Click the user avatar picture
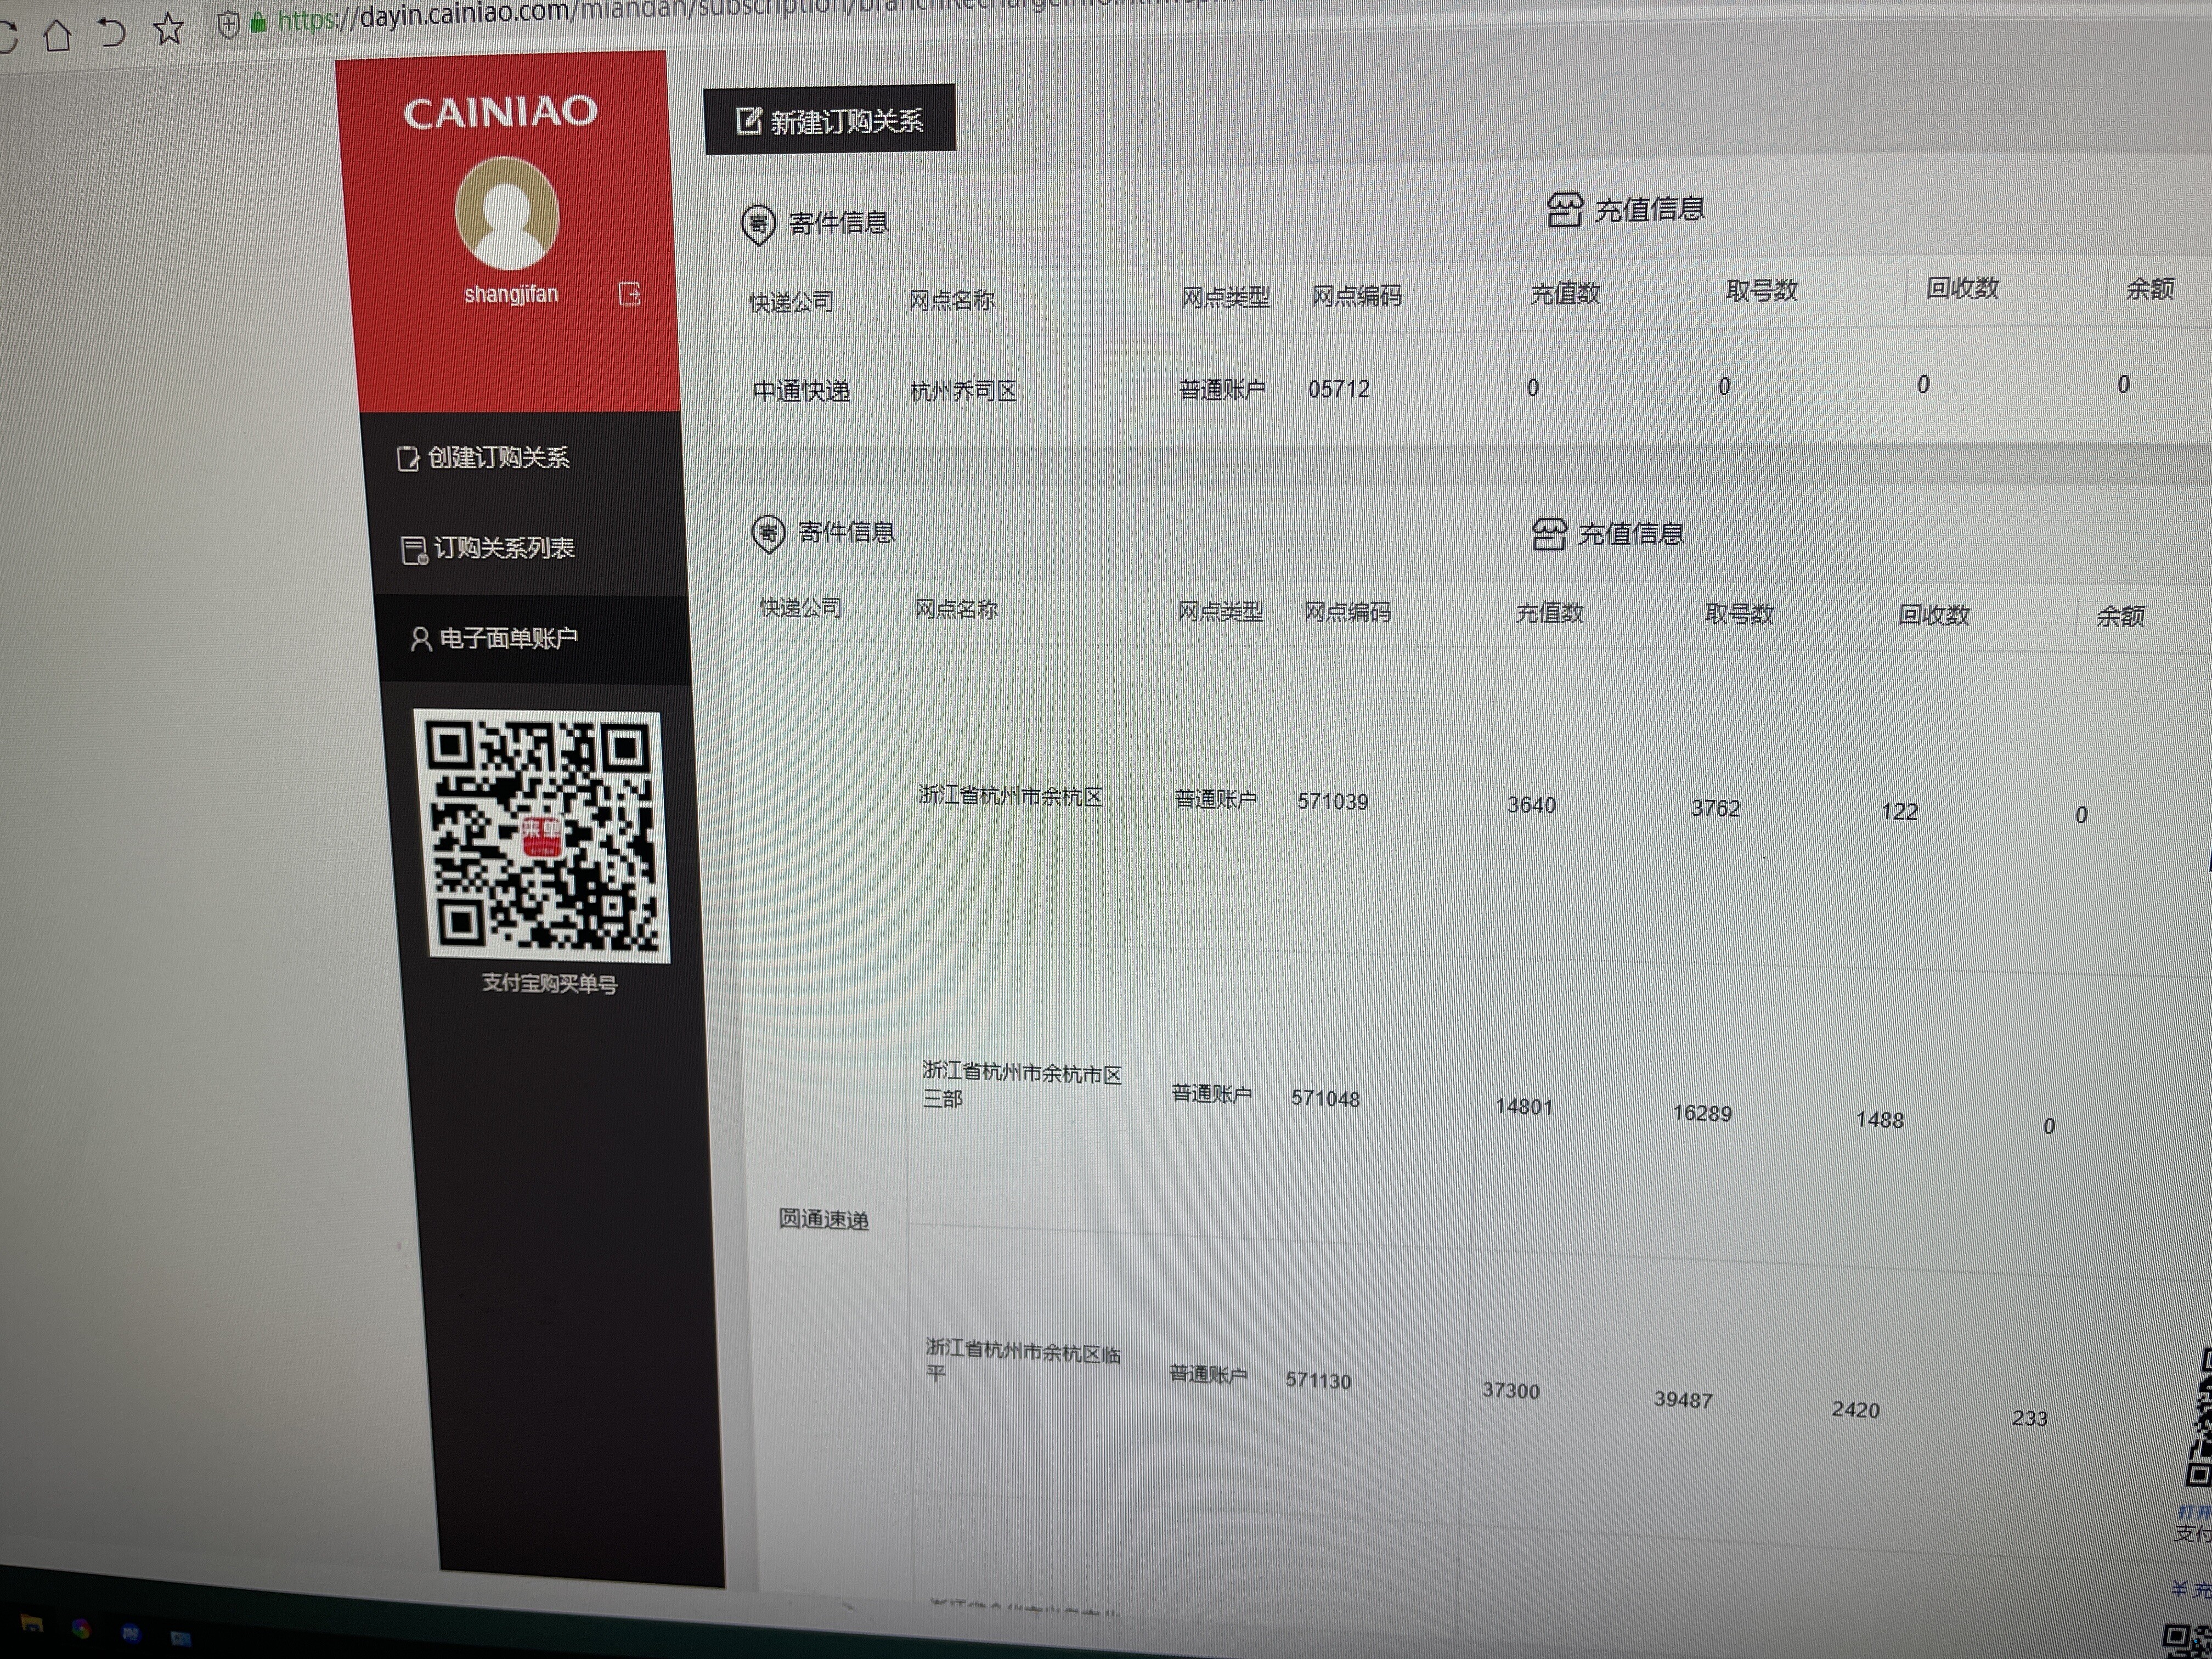 (507, 213)
